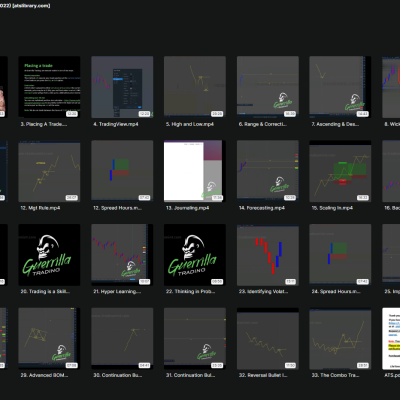This screenshot has height=400, width=400.
Task: Click the file name '20. Trading is a Skill...'
Action: 45,292
